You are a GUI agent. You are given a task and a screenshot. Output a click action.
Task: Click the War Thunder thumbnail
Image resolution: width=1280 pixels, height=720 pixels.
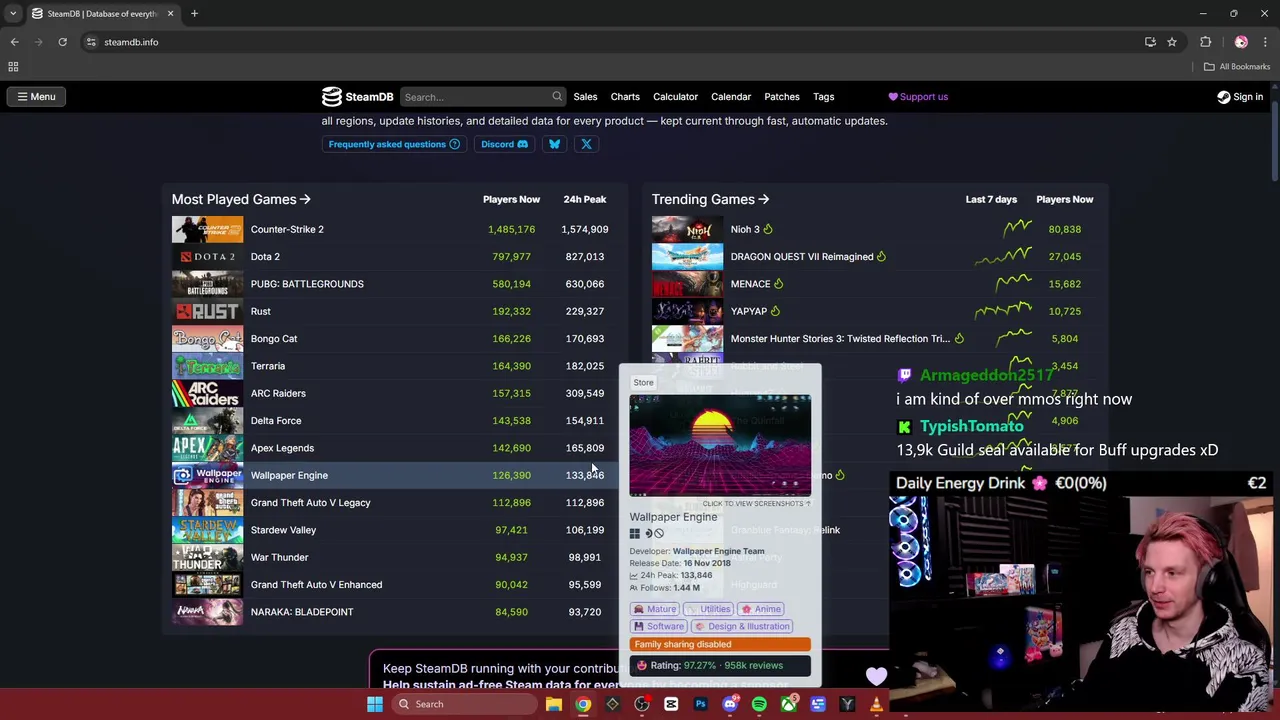(x=207, y=557)
